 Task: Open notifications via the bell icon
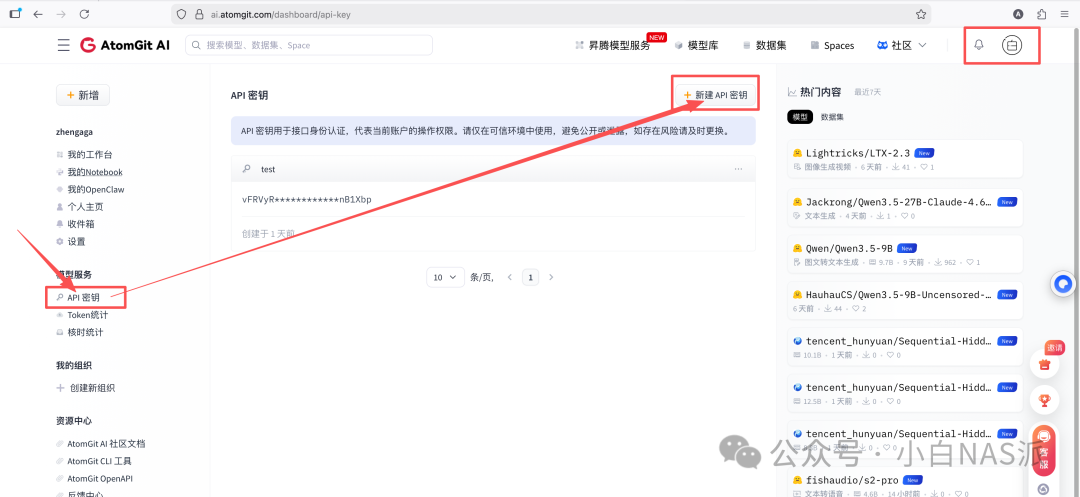(978, 45)
